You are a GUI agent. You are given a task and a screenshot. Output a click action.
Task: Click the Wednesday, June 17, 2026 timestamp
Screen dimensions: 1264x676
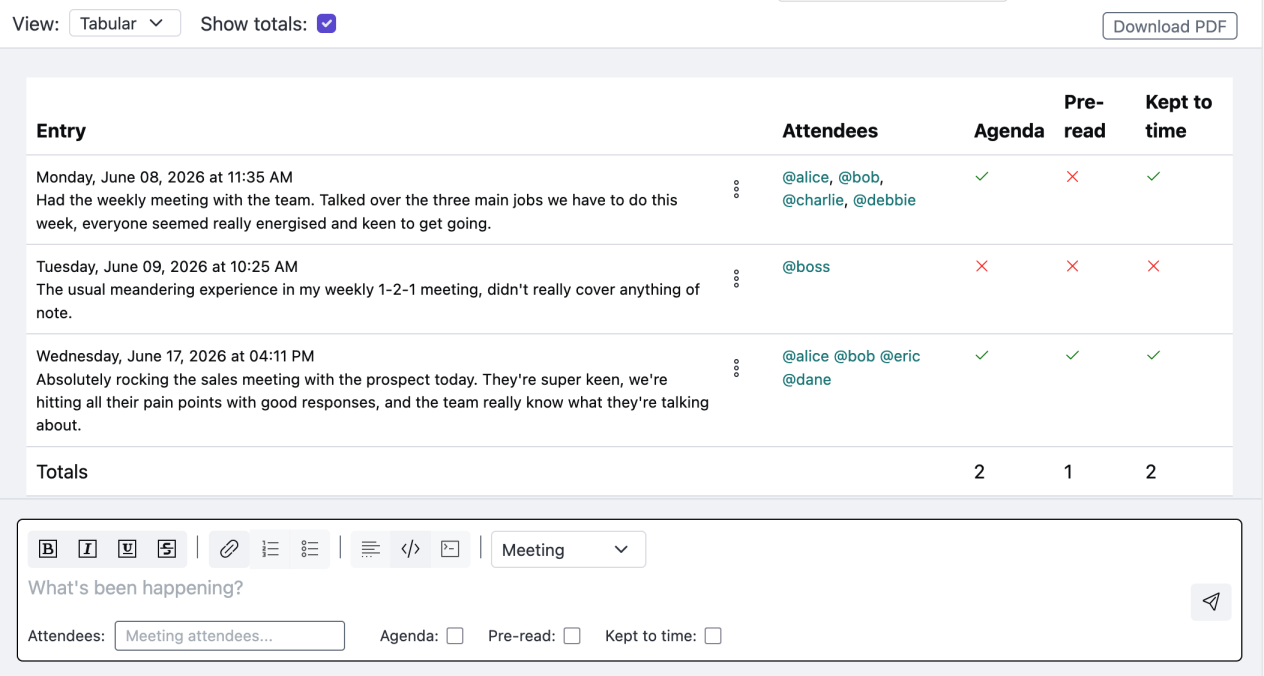pos(175,356)
